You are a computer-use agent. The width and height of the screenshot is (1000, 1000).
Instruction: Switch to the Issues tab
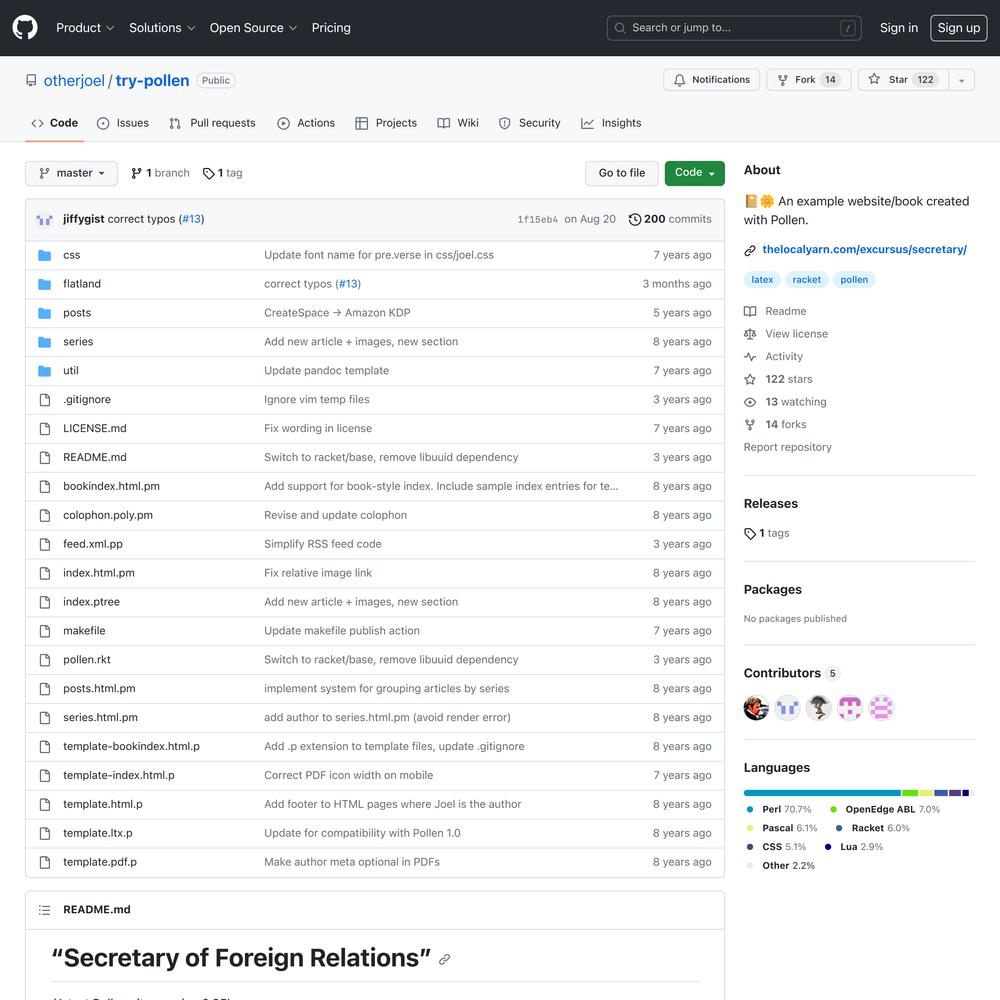coord(122,123)
